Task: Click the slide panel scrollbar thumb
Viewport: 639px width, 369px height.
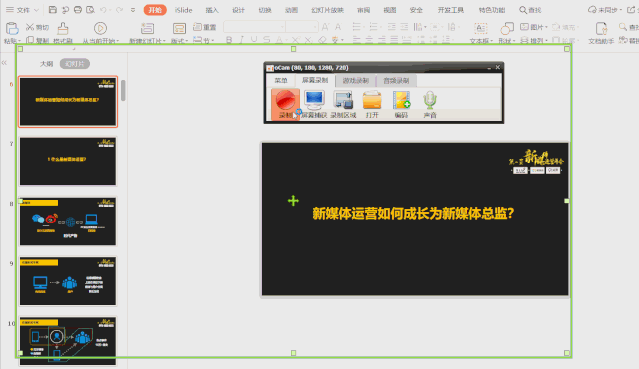Action: coord(123,90)
